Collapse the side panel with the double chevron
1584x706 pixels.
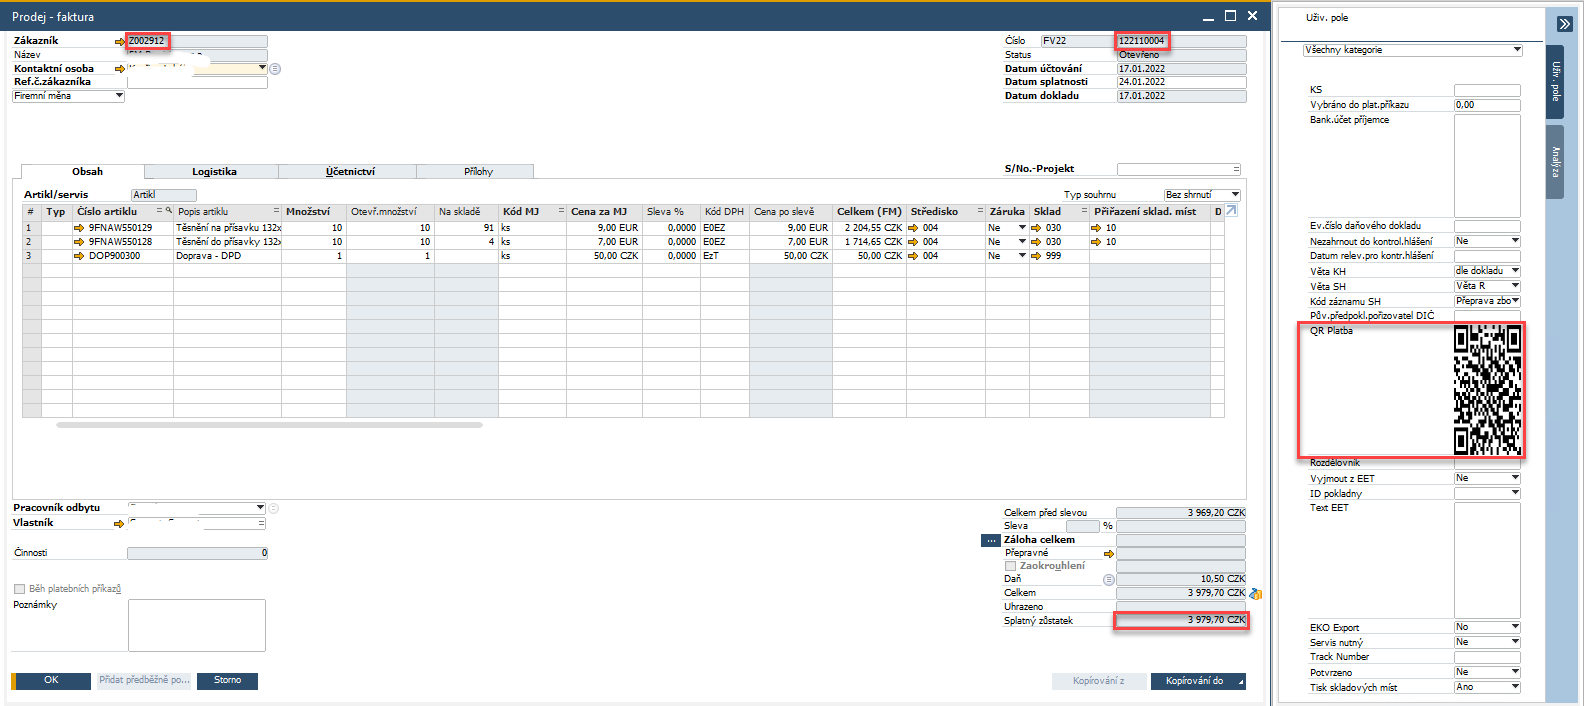1565,24
